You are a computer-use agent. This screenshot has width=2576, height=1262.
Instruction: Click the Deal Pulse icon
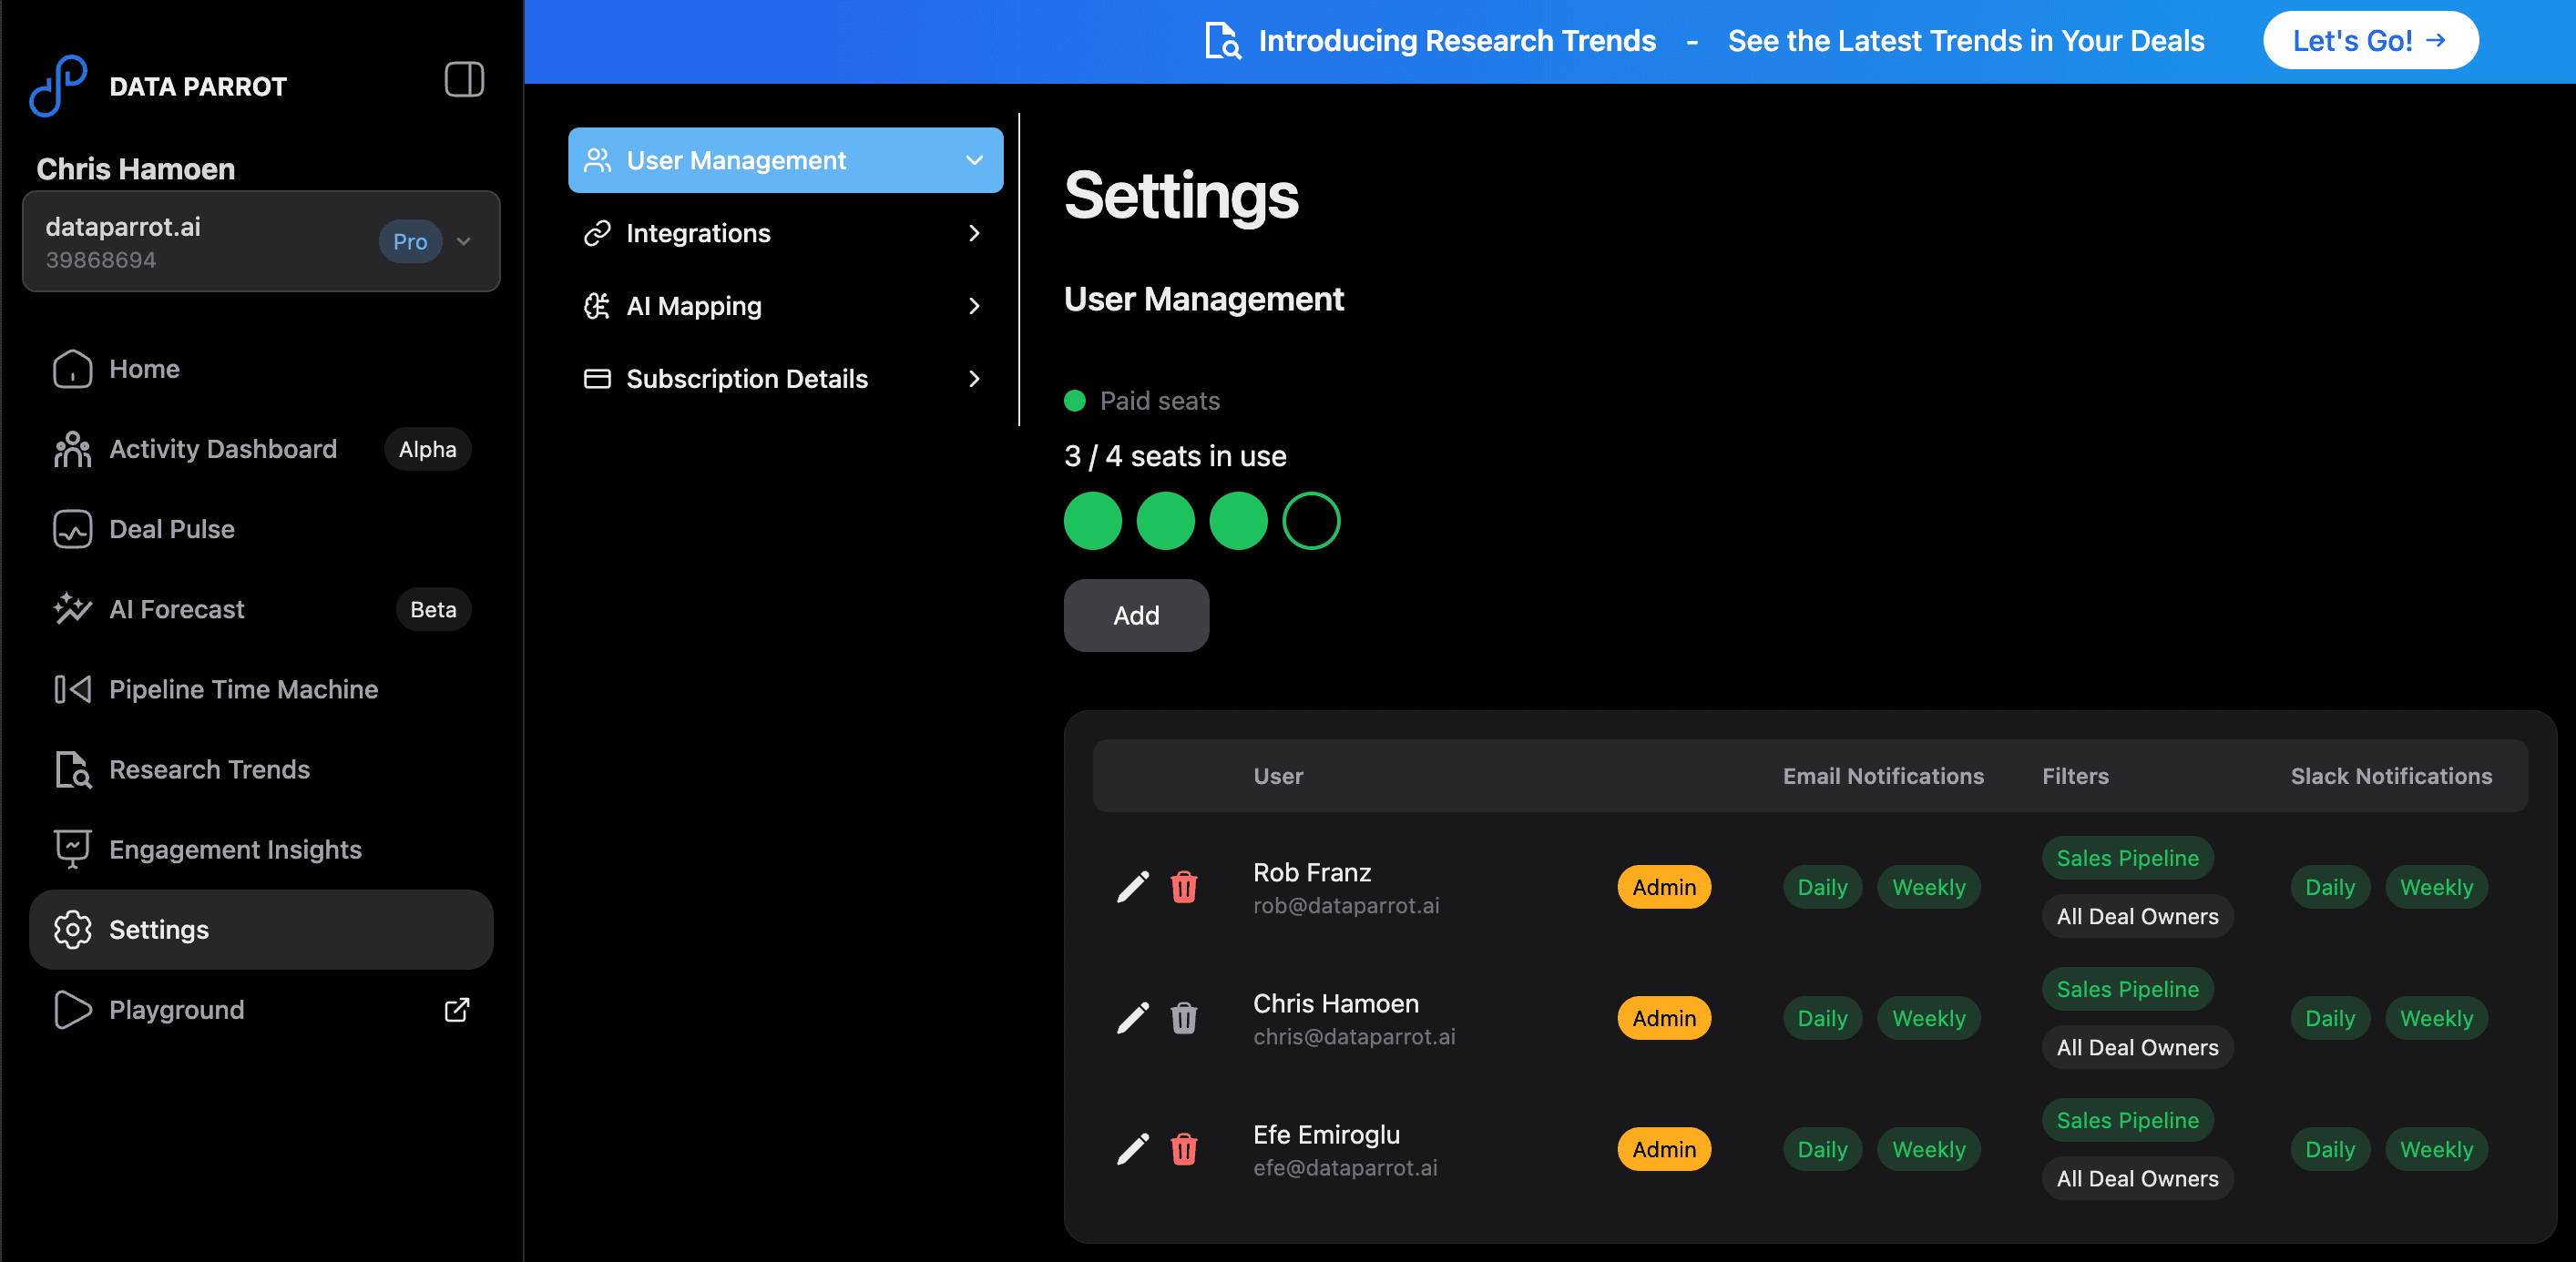click(x=72, y=529)
